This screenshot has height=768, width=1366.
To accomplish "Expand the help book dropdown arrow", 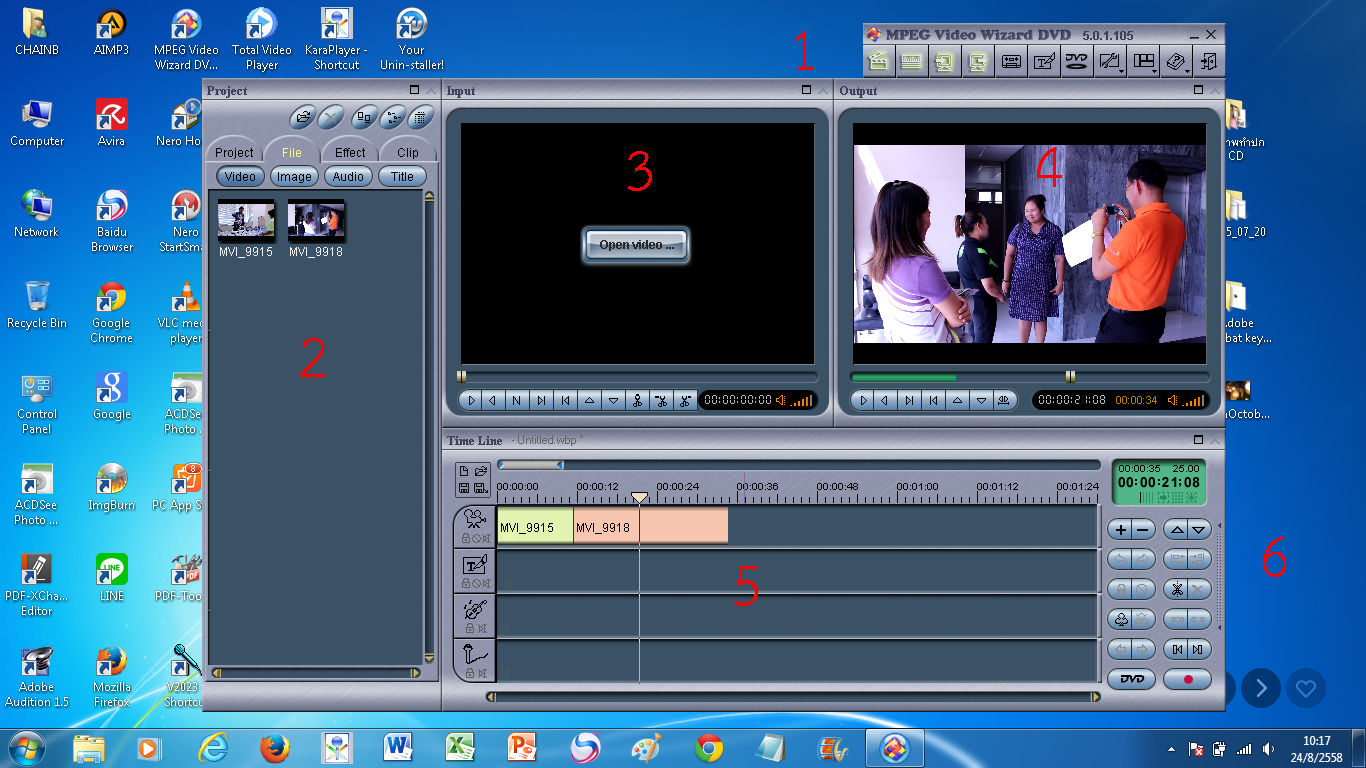I will pyautogui.click(x=1188, y=71).
